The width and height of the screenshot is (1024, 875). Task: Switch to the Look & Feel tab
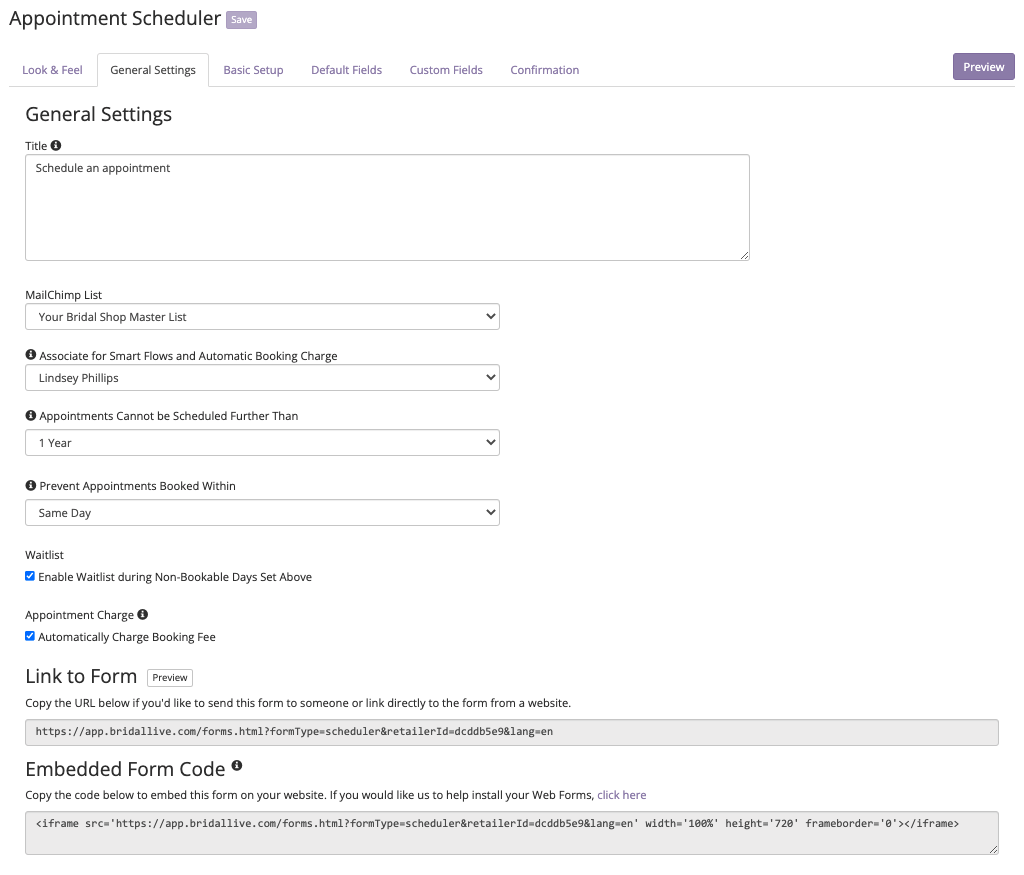(52, 70)
